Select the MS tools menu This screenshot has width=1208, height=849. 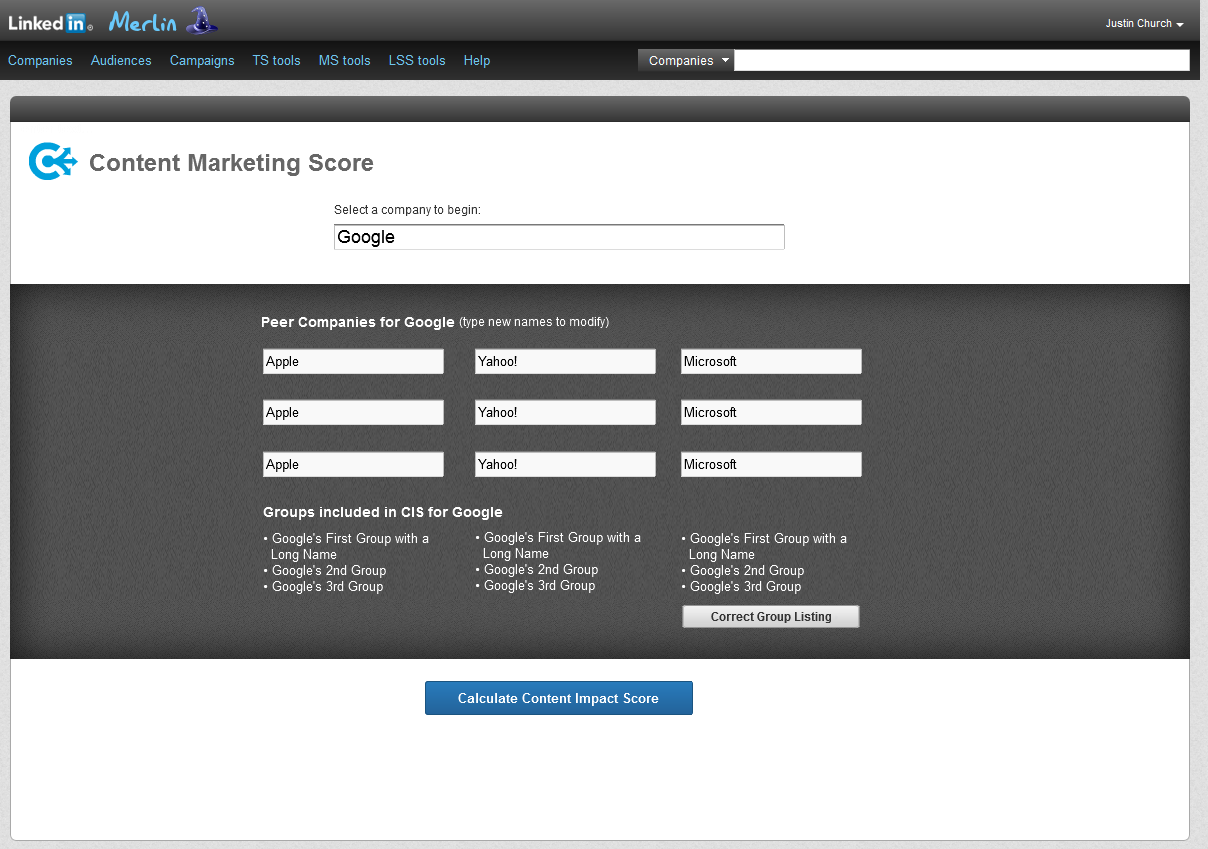(x=344, y=61)
